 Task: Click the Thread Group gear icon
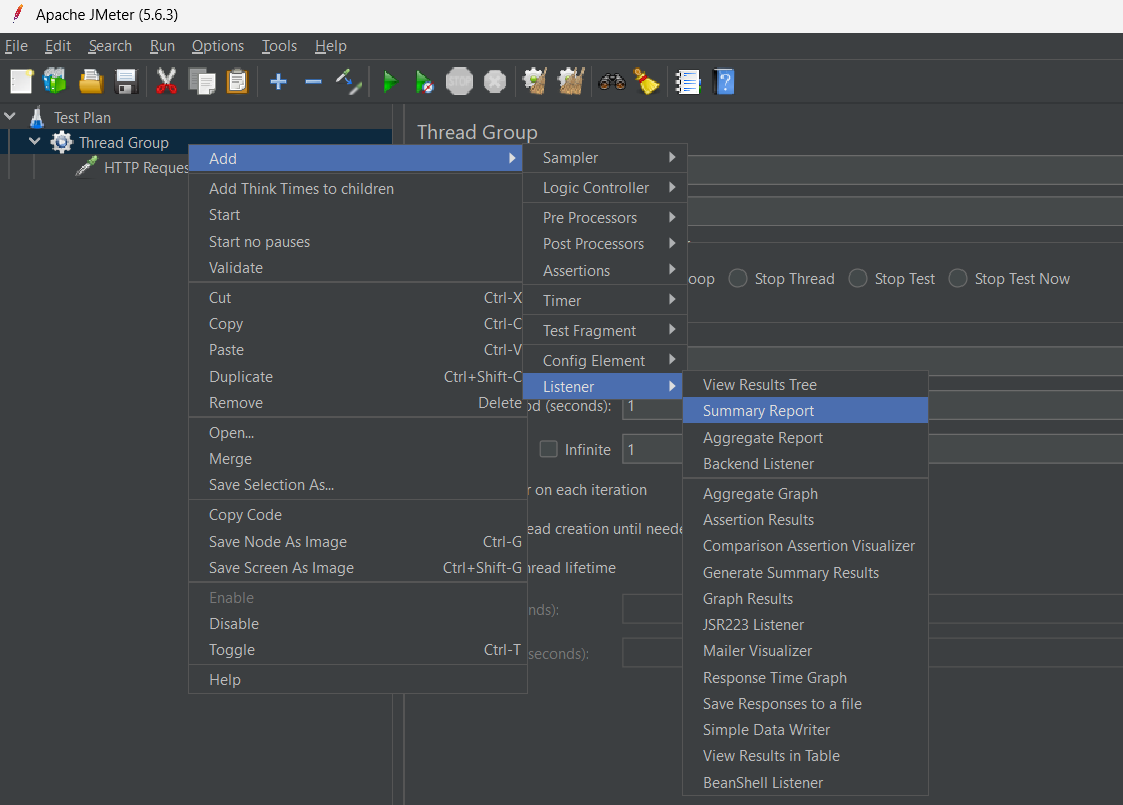(x=62, y=143)
